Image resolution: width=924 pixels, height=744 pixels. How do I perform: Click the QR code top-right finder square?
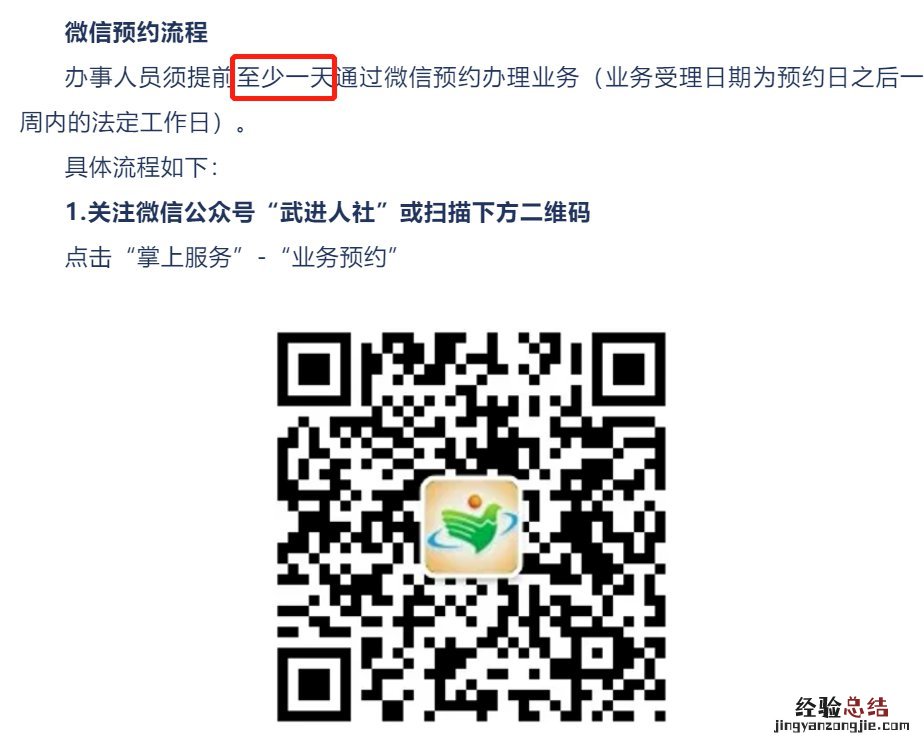629,369
